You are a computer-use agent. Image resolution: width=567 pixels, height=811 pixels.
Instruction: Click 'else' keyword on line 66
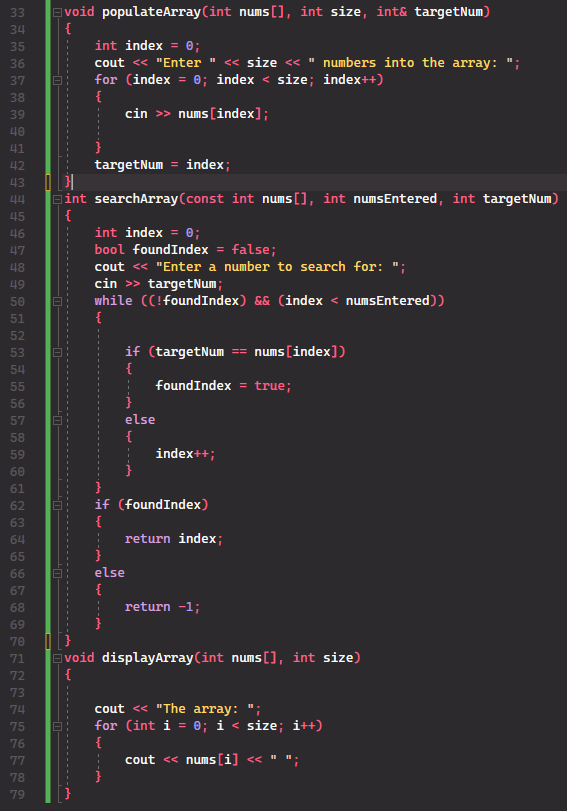(x=109, y=573)
